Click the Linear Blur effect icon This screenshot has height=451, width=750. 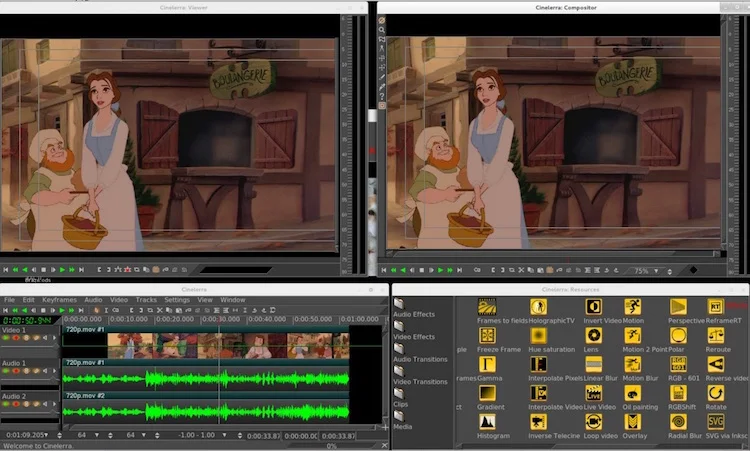(x=594, y=364)
